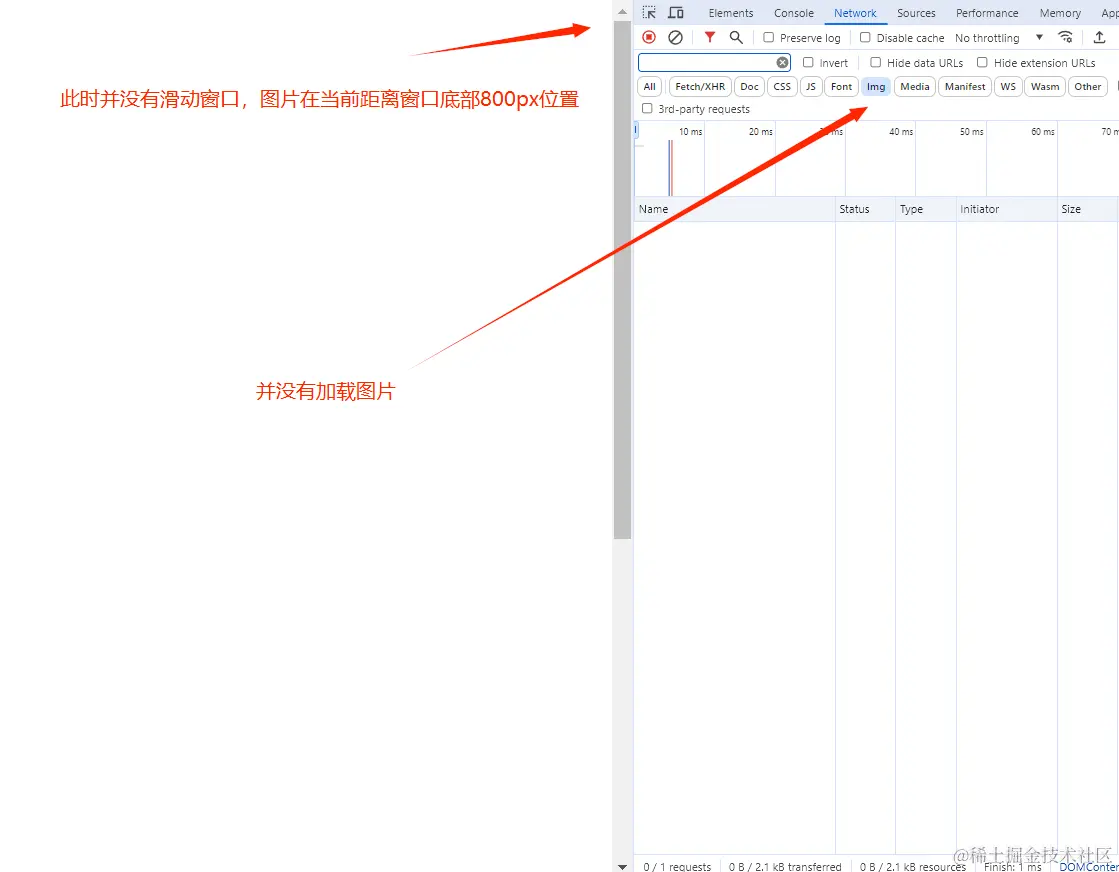This screenshot has width=1119, height=872.
Task: Open the Memory tab
Action: point(1060,13)
